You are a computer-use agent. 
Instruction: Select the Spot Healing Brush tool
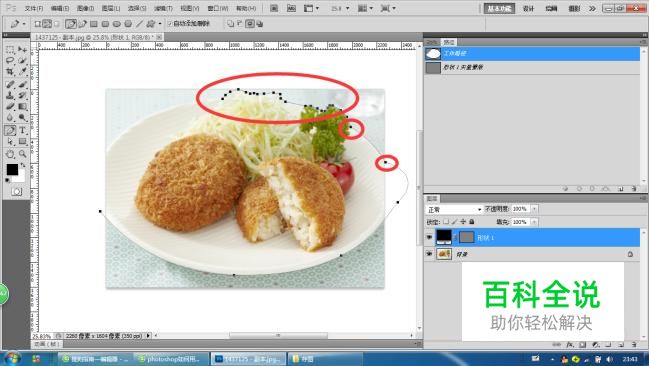10,84
